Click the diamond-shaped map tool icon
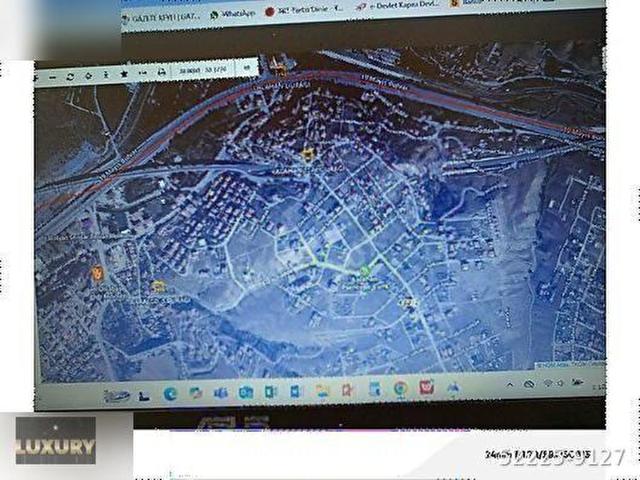 [88, 76]
